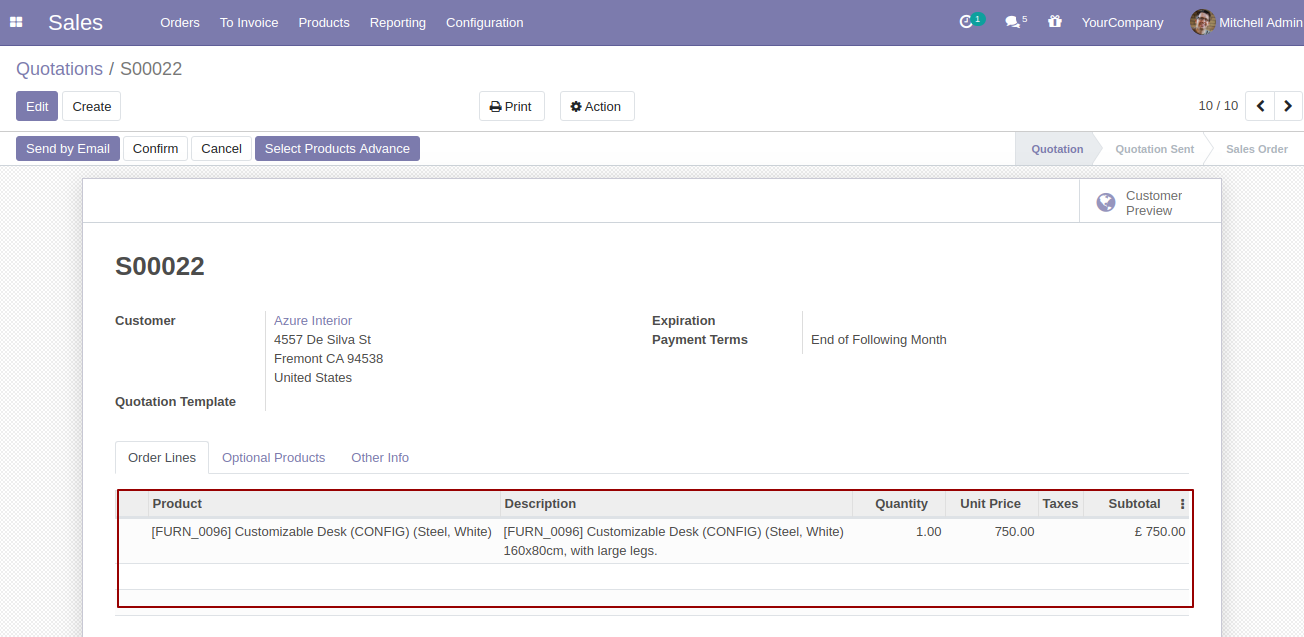Navigate to Quotations breadcrumb
The width and height of the screenshot is (1304, 637).
pos(59,69)
